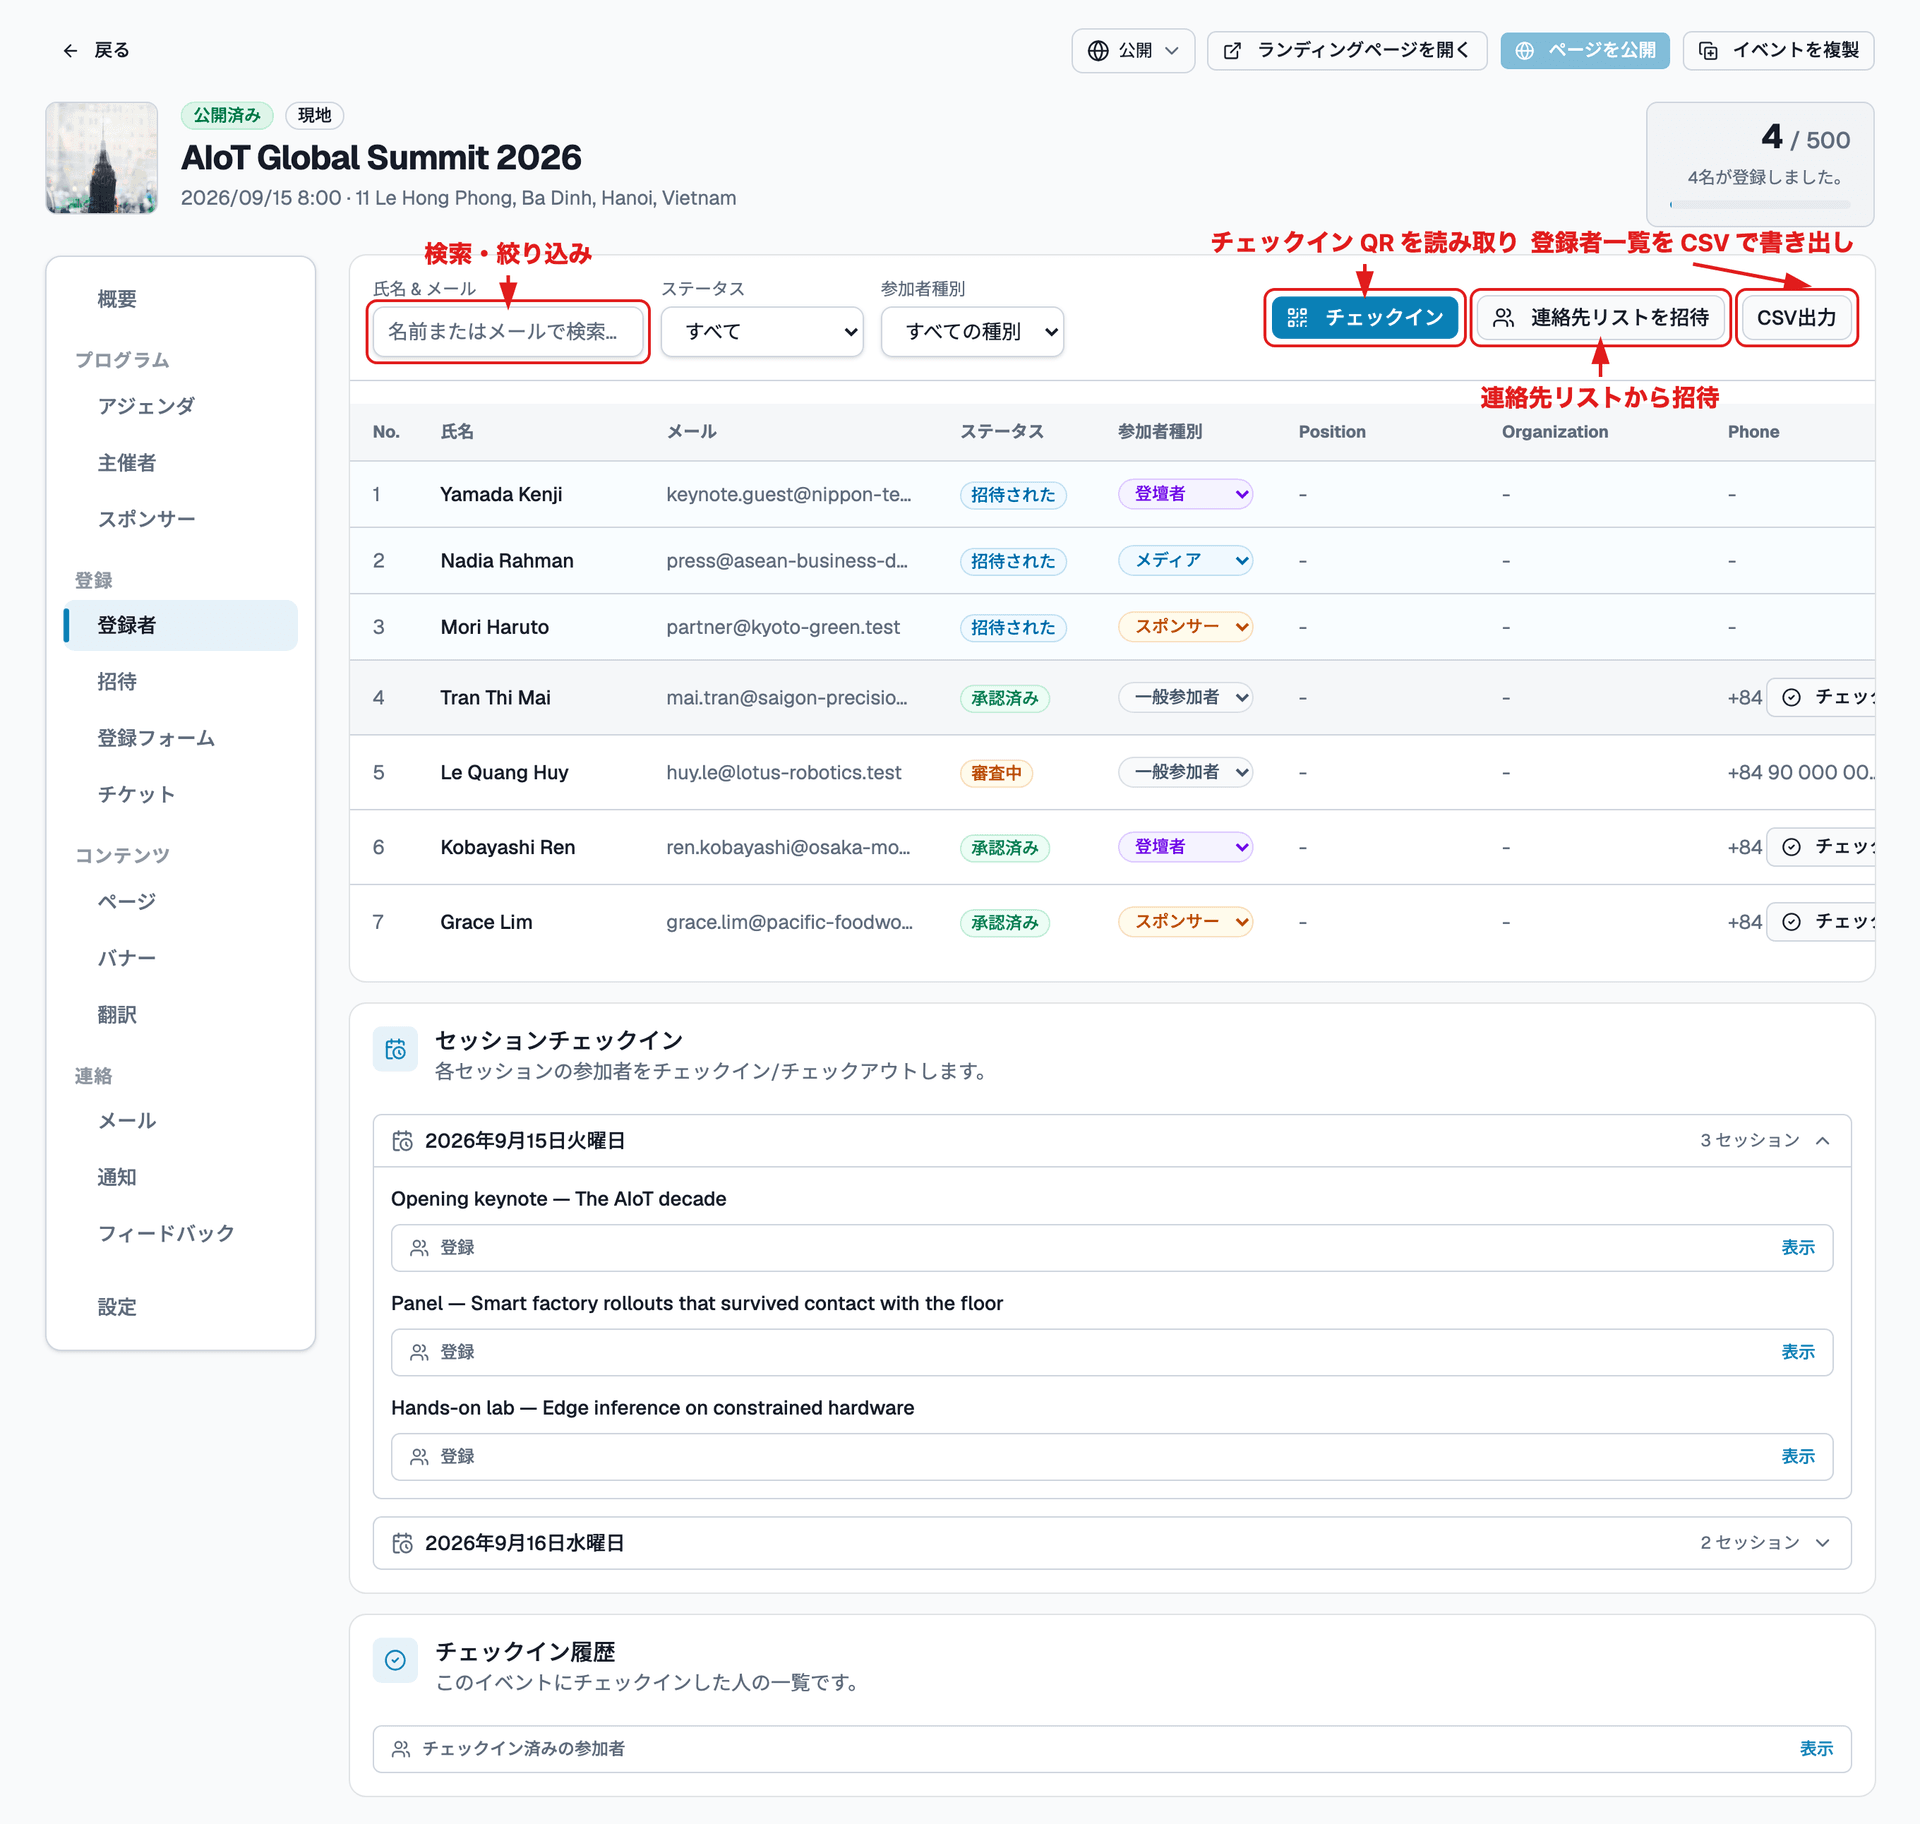Image resolution: width=1920 pixels, height=1824 pixels.
Task: Select 登録者 in the sidebar
Action: [181, 625]
